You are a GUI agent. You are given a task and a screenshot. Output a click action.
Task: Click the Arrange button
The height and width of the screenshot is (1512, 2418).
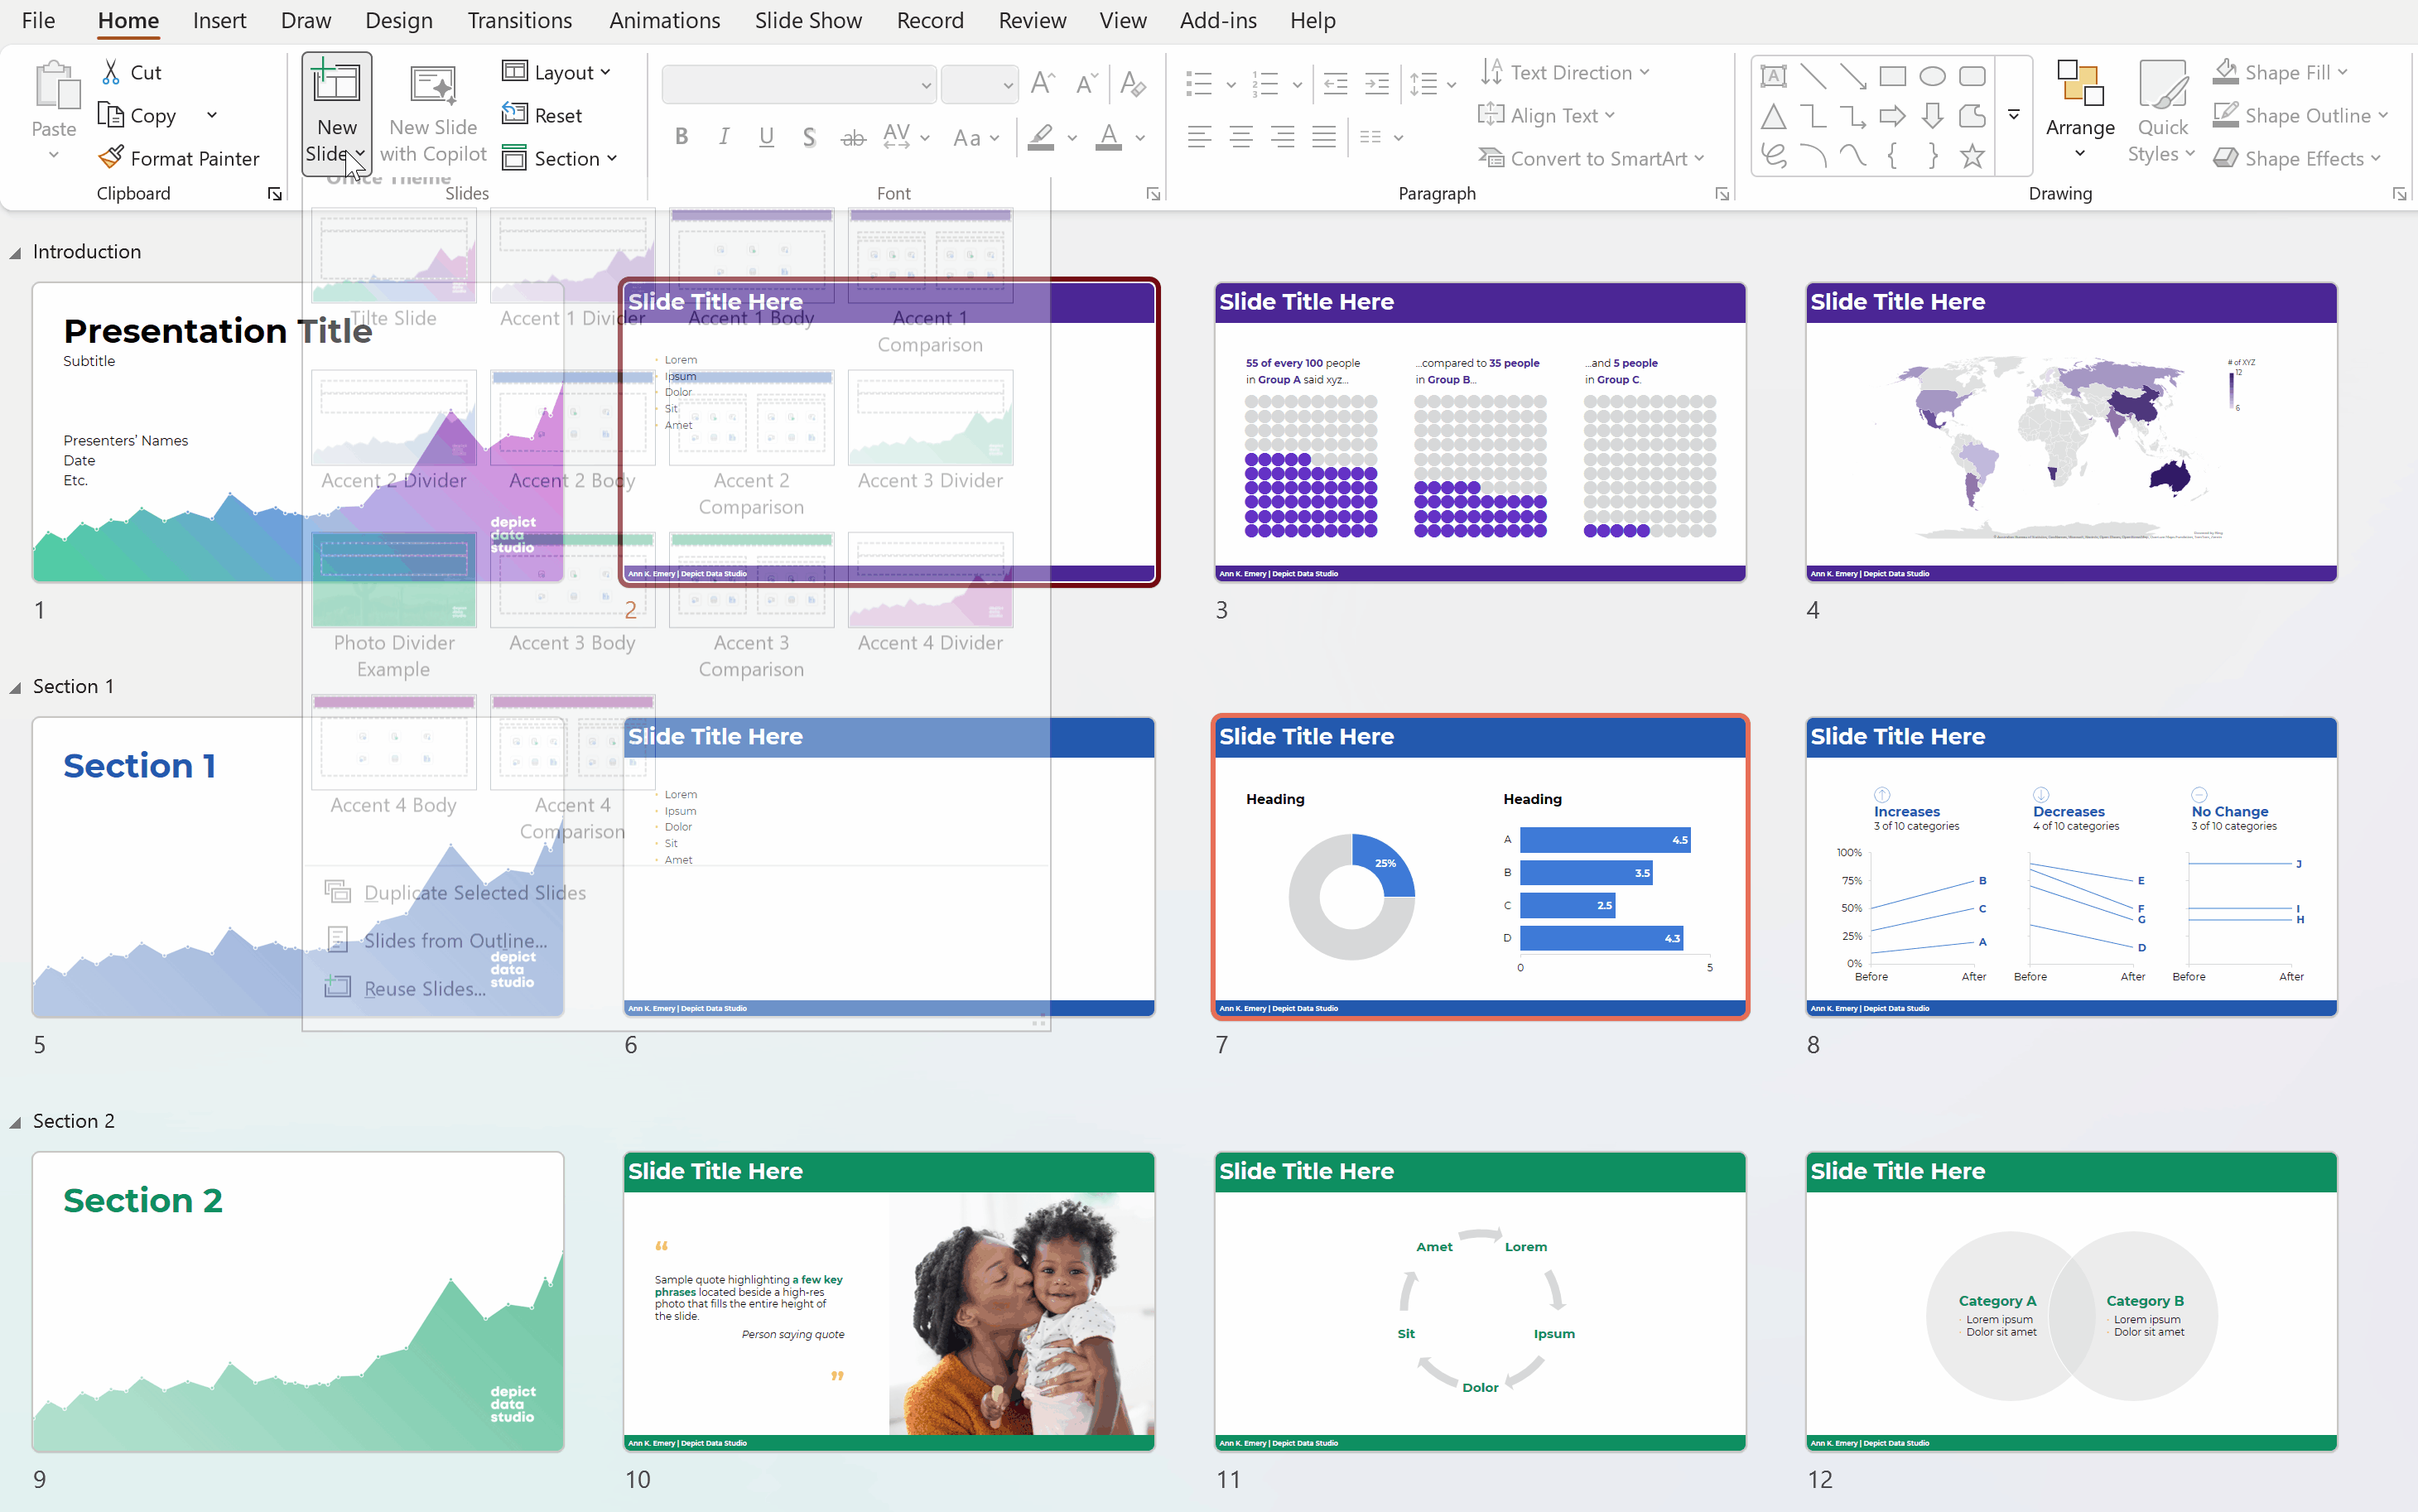click(x=2079, y=110)
